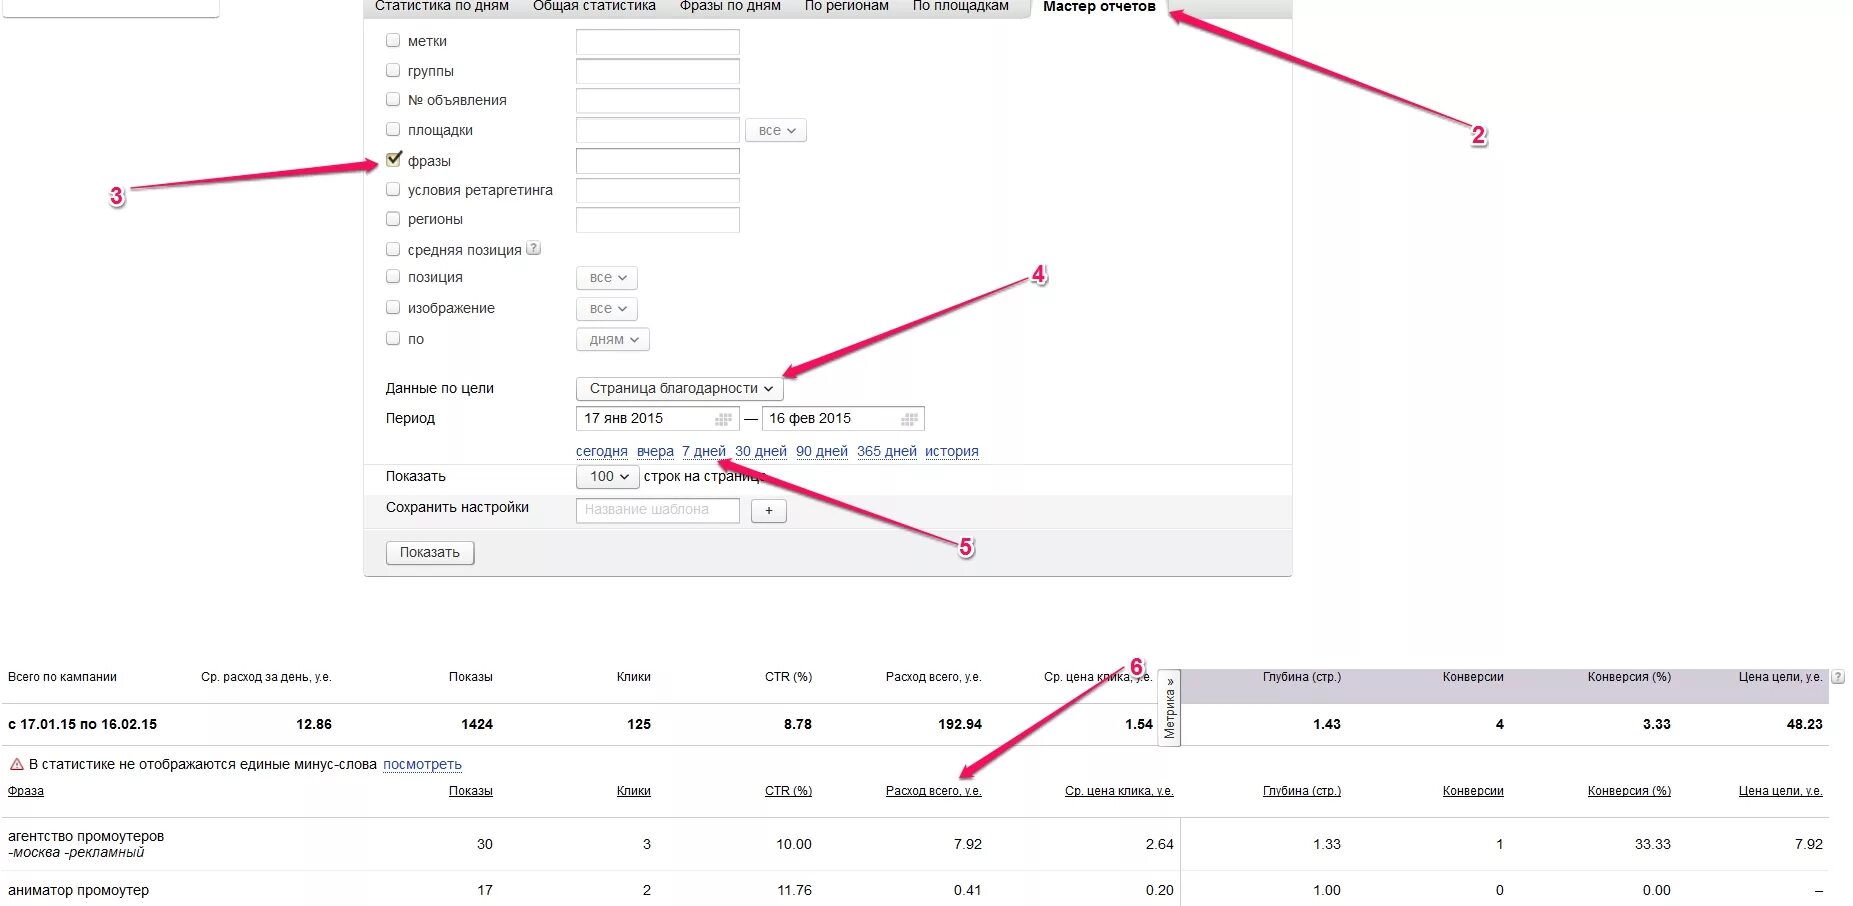Open calendar icon in start date field

(x=724, y=419)
